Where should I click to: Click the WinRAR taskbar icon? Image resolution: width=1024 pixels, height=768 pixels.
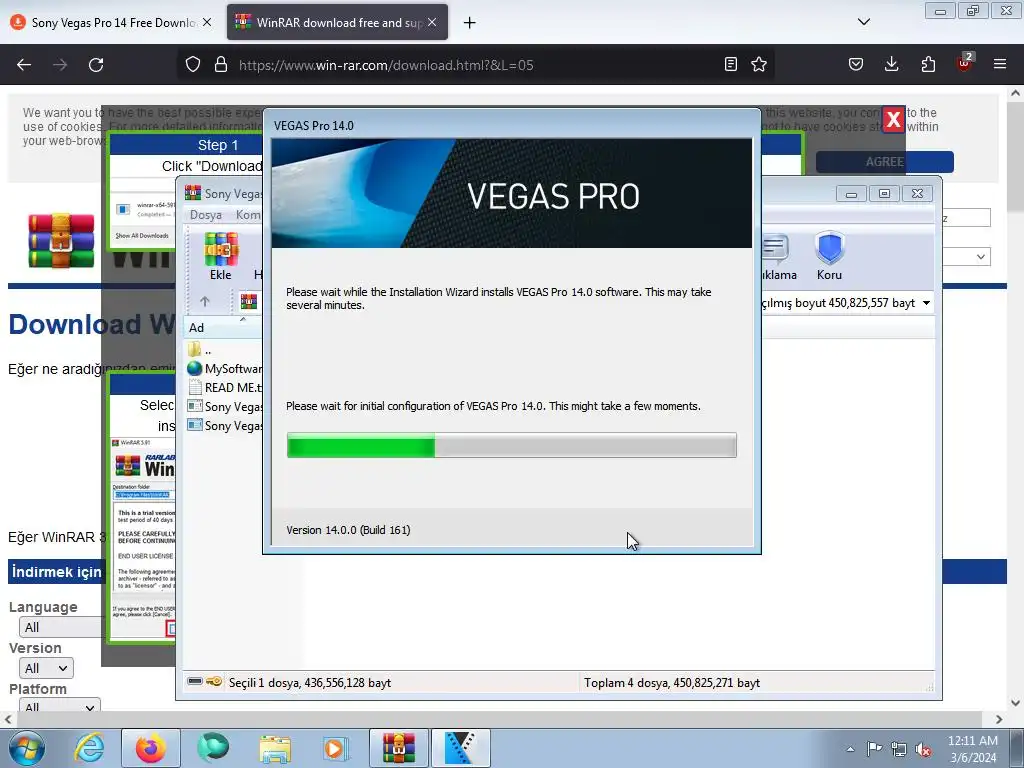click(399, 748)
